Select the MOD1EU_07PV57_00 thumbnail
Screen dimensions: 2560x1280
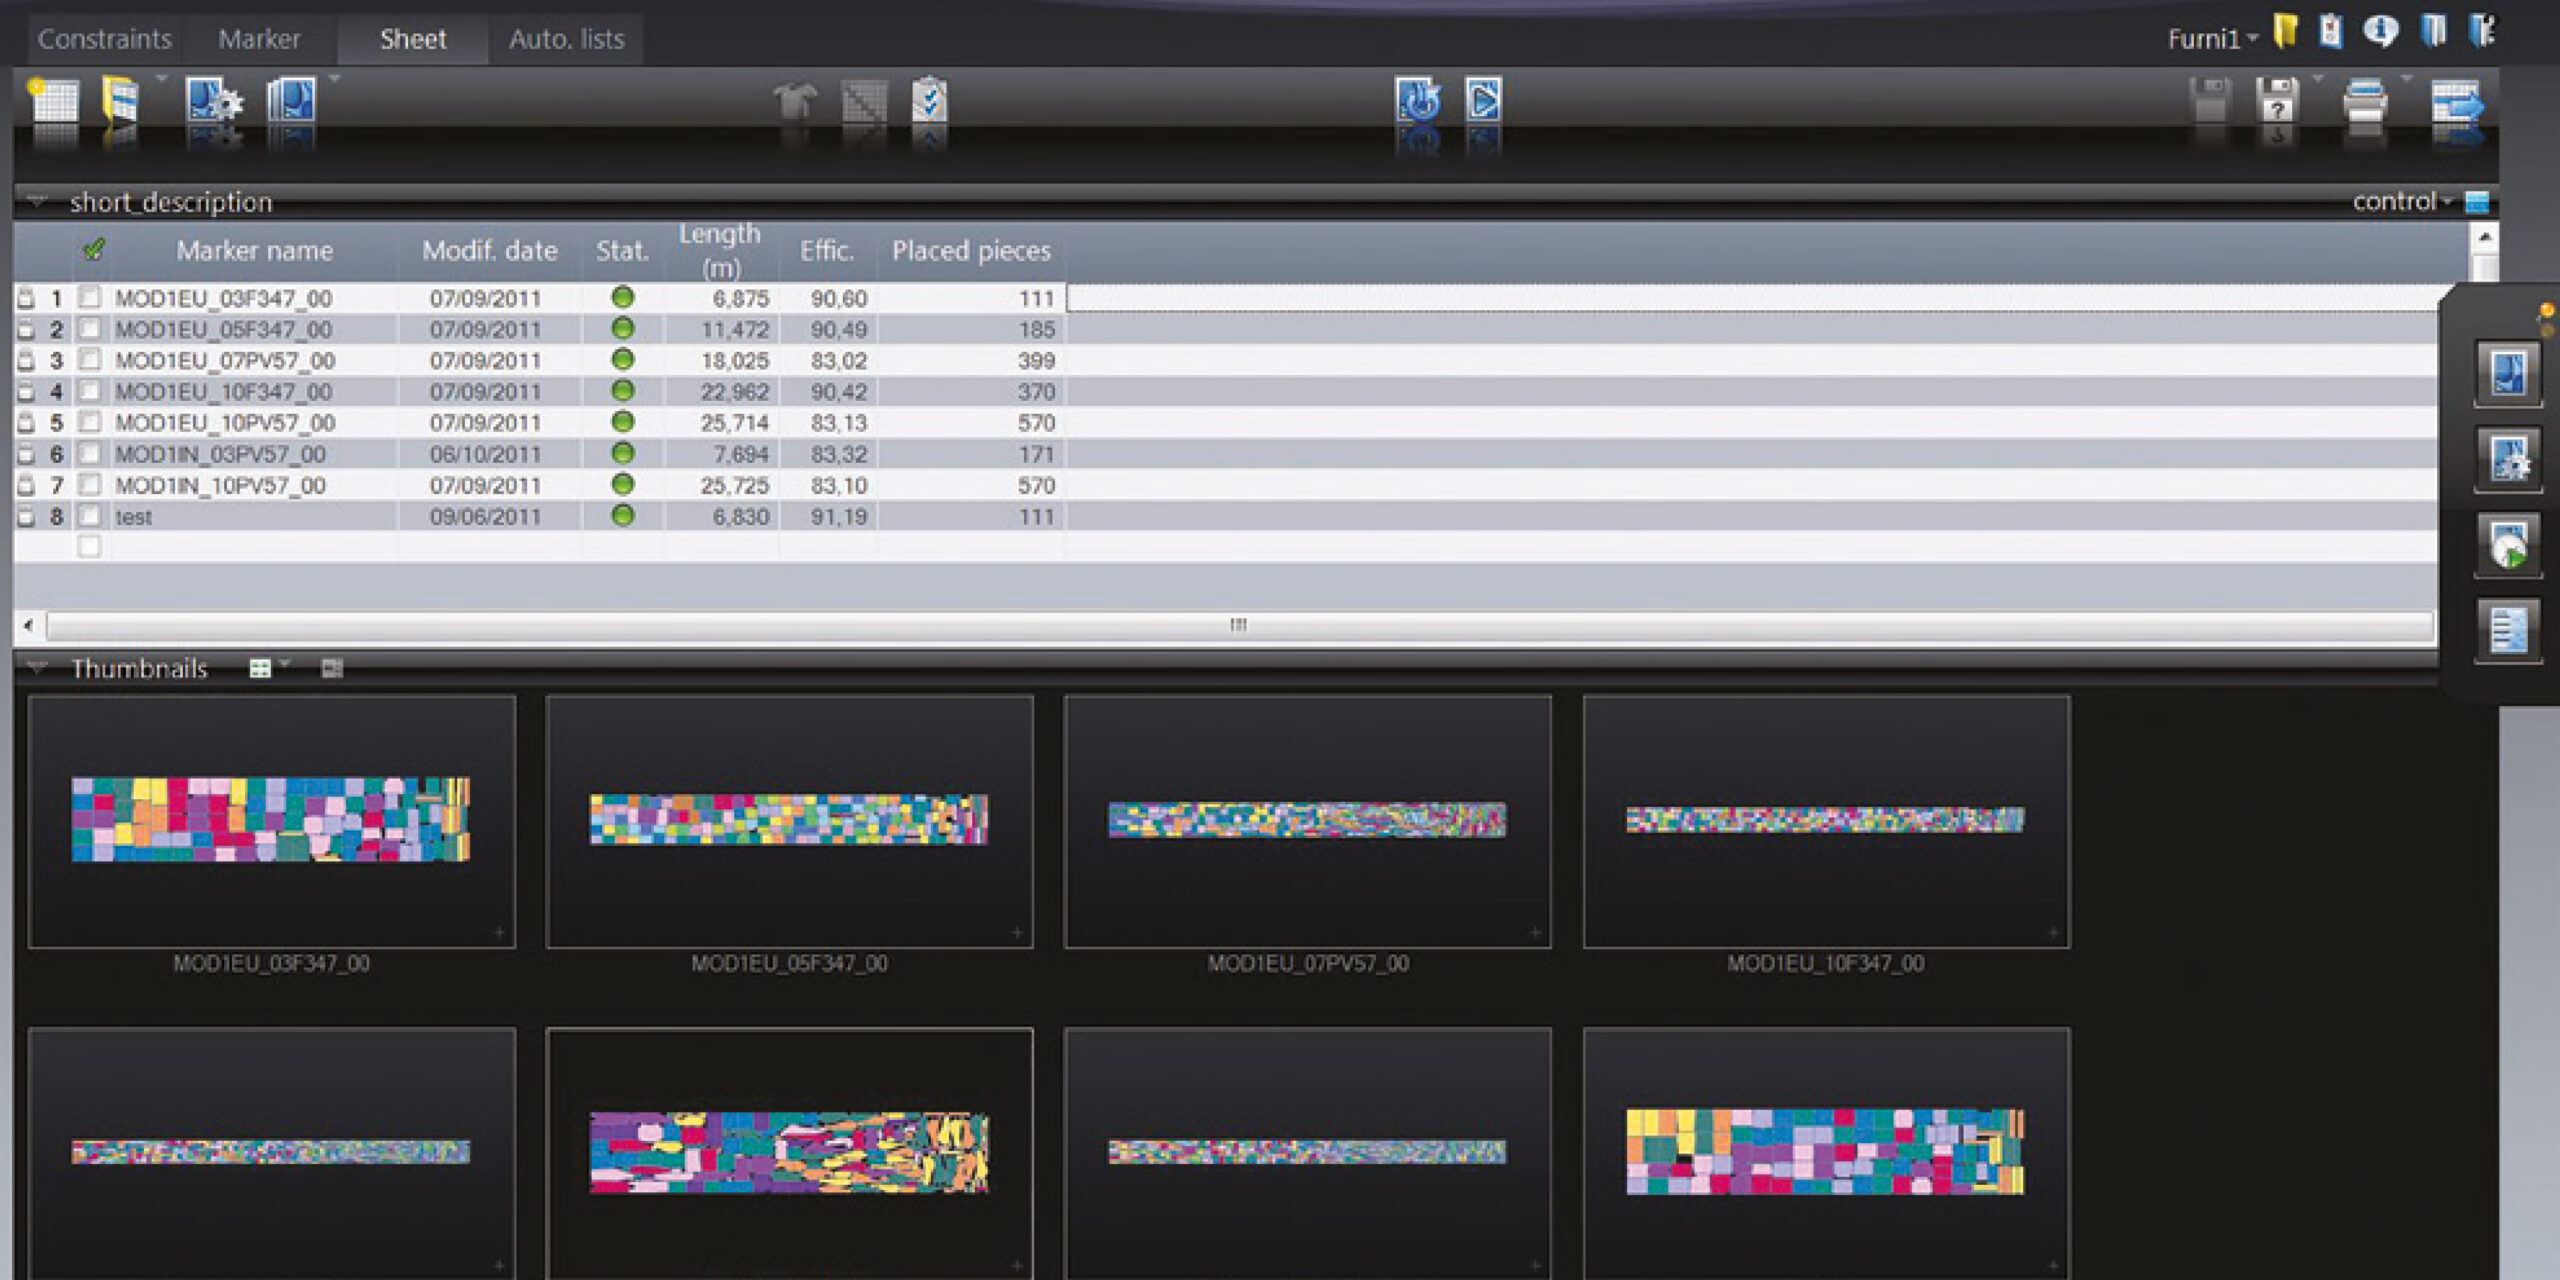tap(1307, 822)
